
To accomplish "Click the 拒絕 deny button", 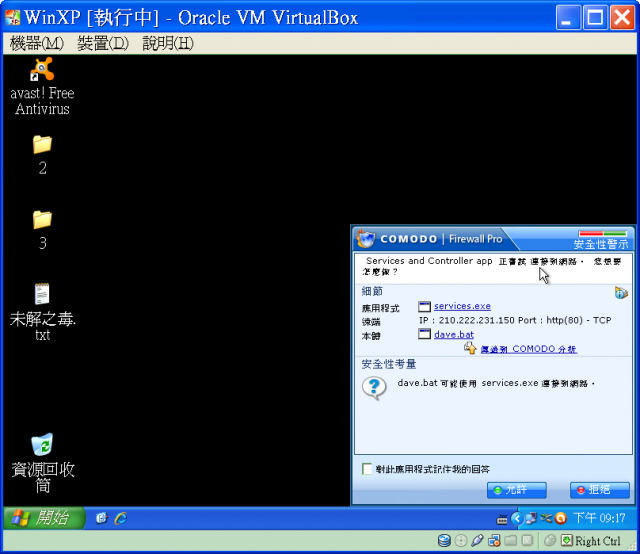I will point(600,490).
